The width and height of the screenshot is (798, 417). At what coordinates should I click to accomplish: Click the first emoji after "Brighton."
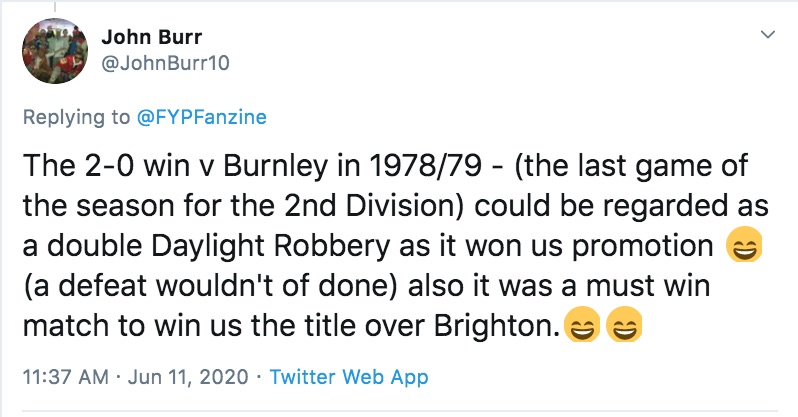tap(580, 327)
